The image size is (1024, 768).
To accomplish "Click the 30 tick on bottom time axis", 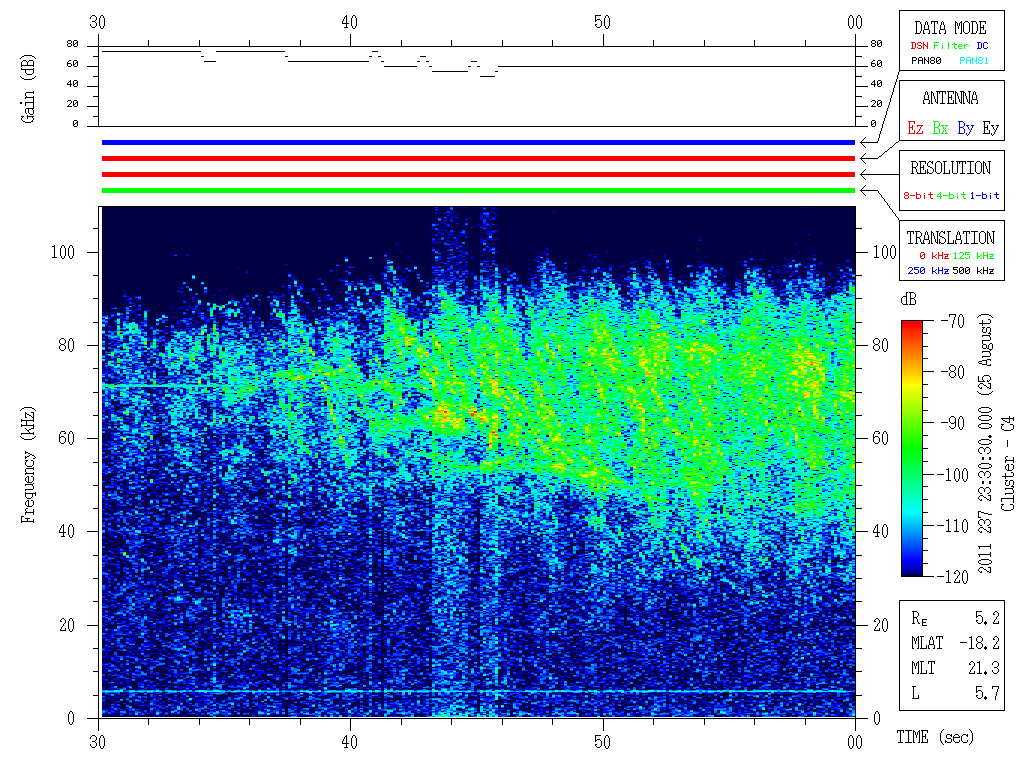I will [x=97, y=743].
